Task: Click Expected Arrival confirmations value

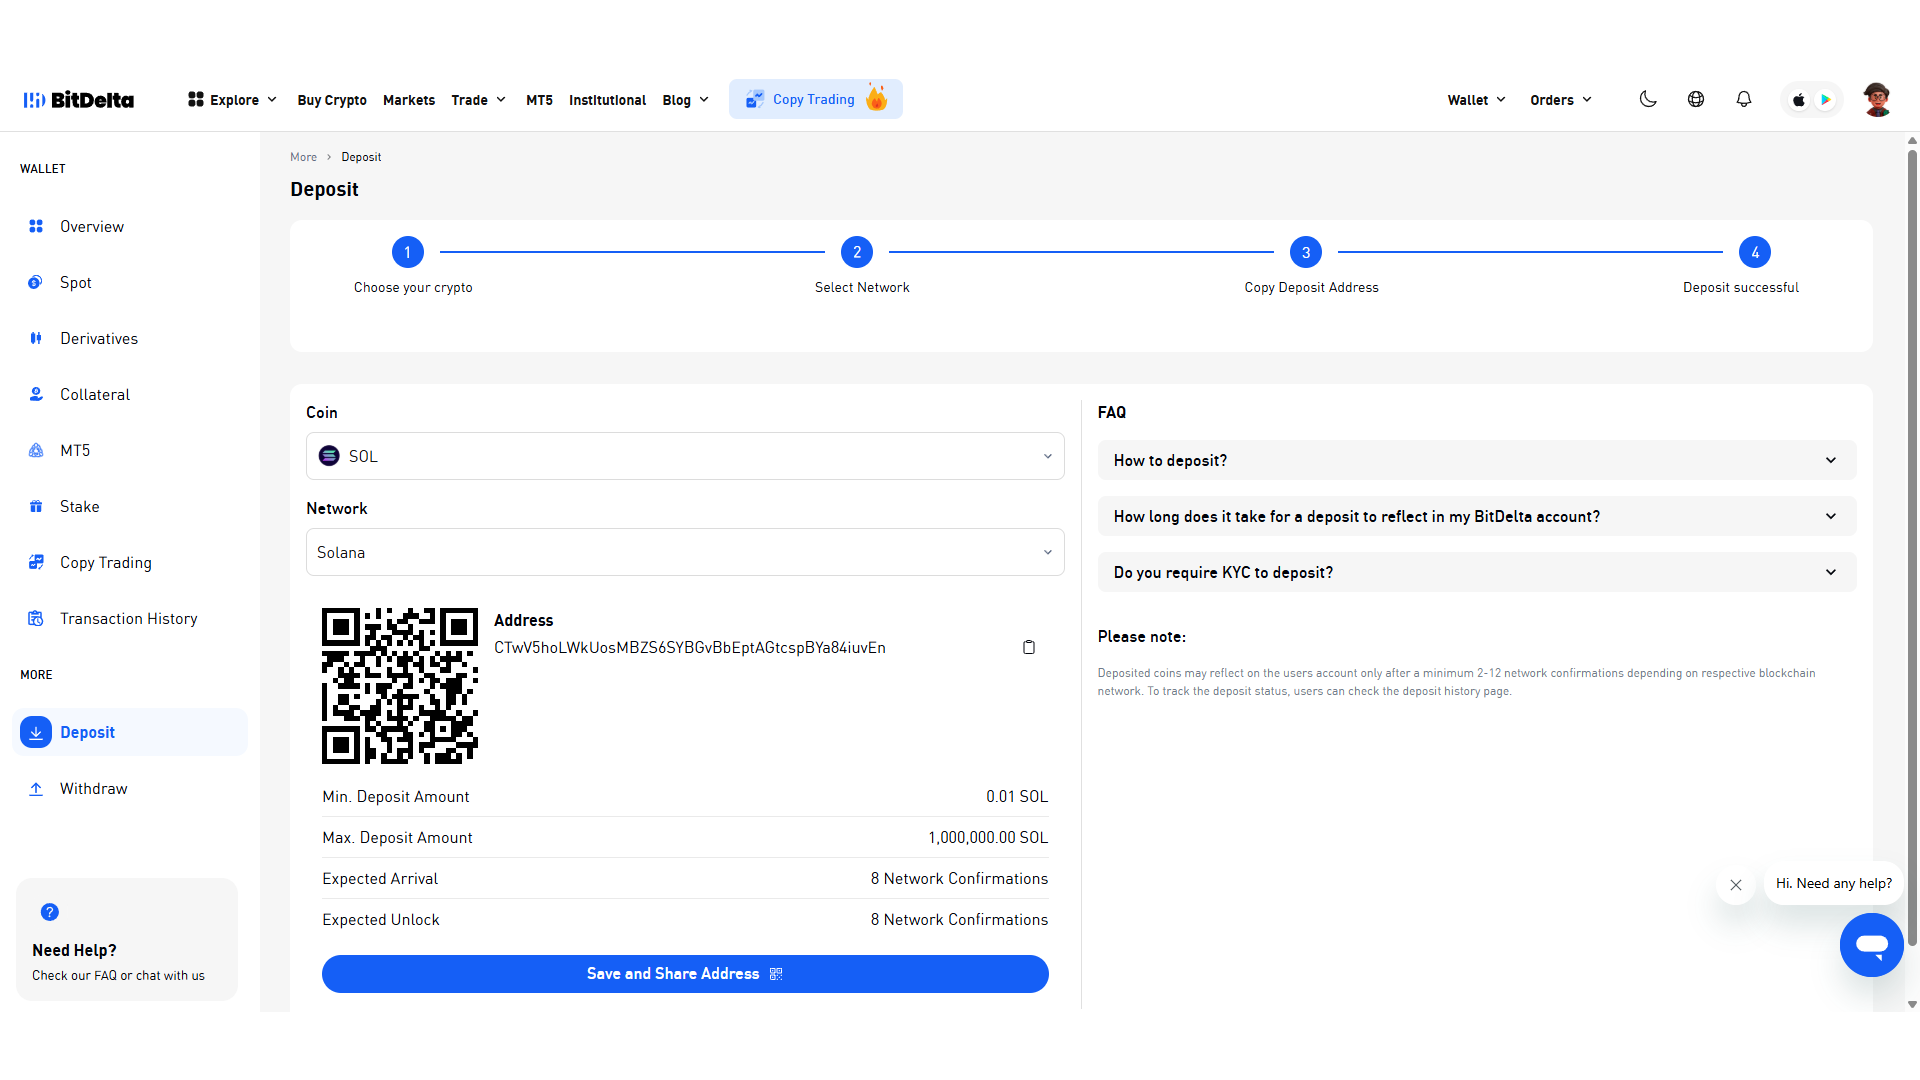Action: [x=959, y=879]
